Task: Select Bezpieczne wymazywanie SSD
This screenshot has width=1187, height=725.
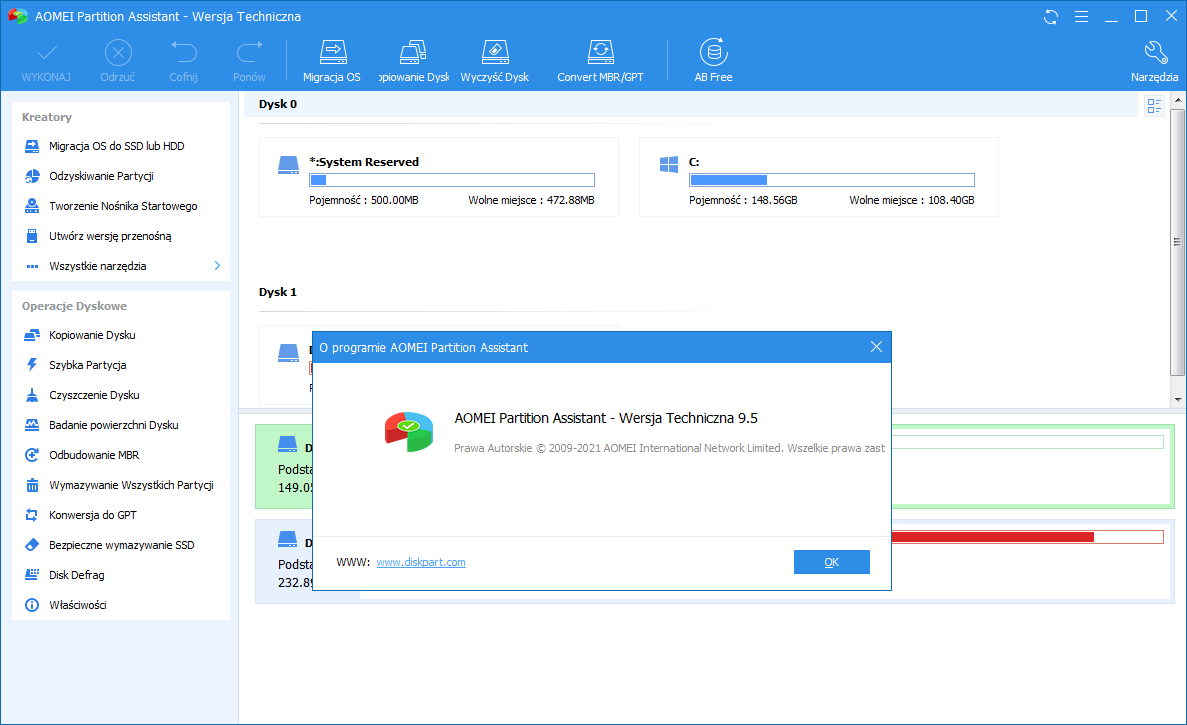Action: (x=121, y=545)
